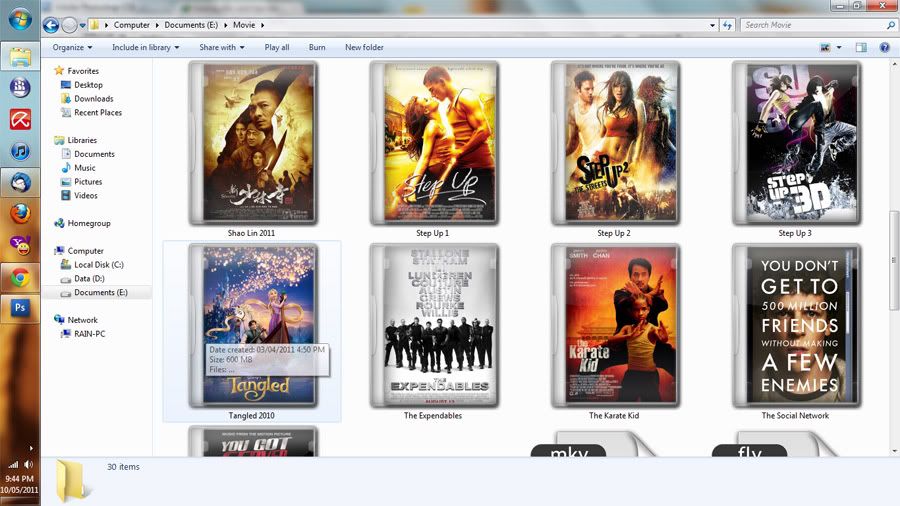Open the Help icon
The width and height of the screenshot is (900, 506).
pyautogui.click(x=885, y=48)
